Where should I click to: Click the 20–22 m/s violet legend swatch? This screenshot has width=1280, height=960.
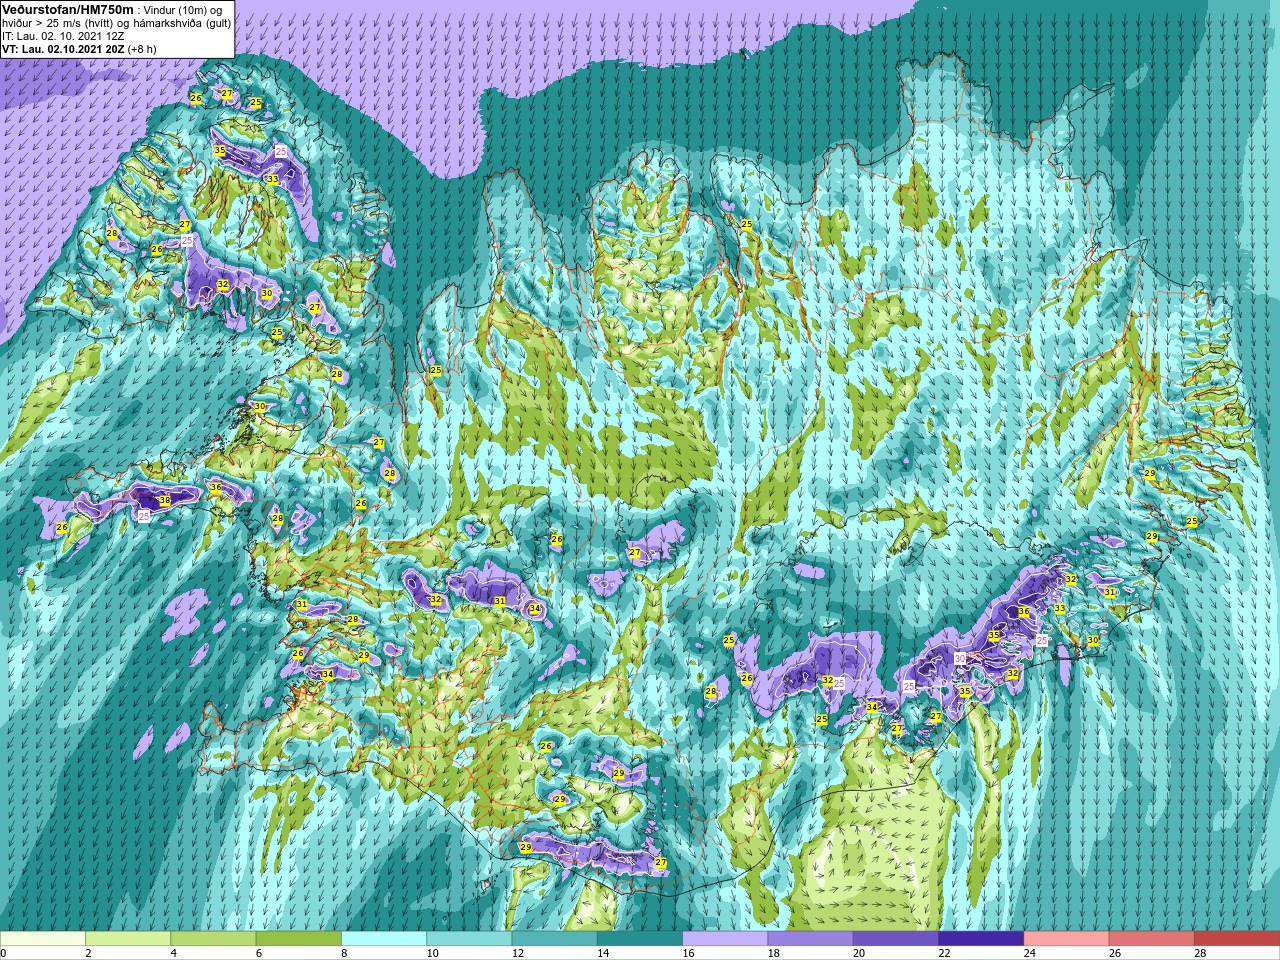point(896,939)
